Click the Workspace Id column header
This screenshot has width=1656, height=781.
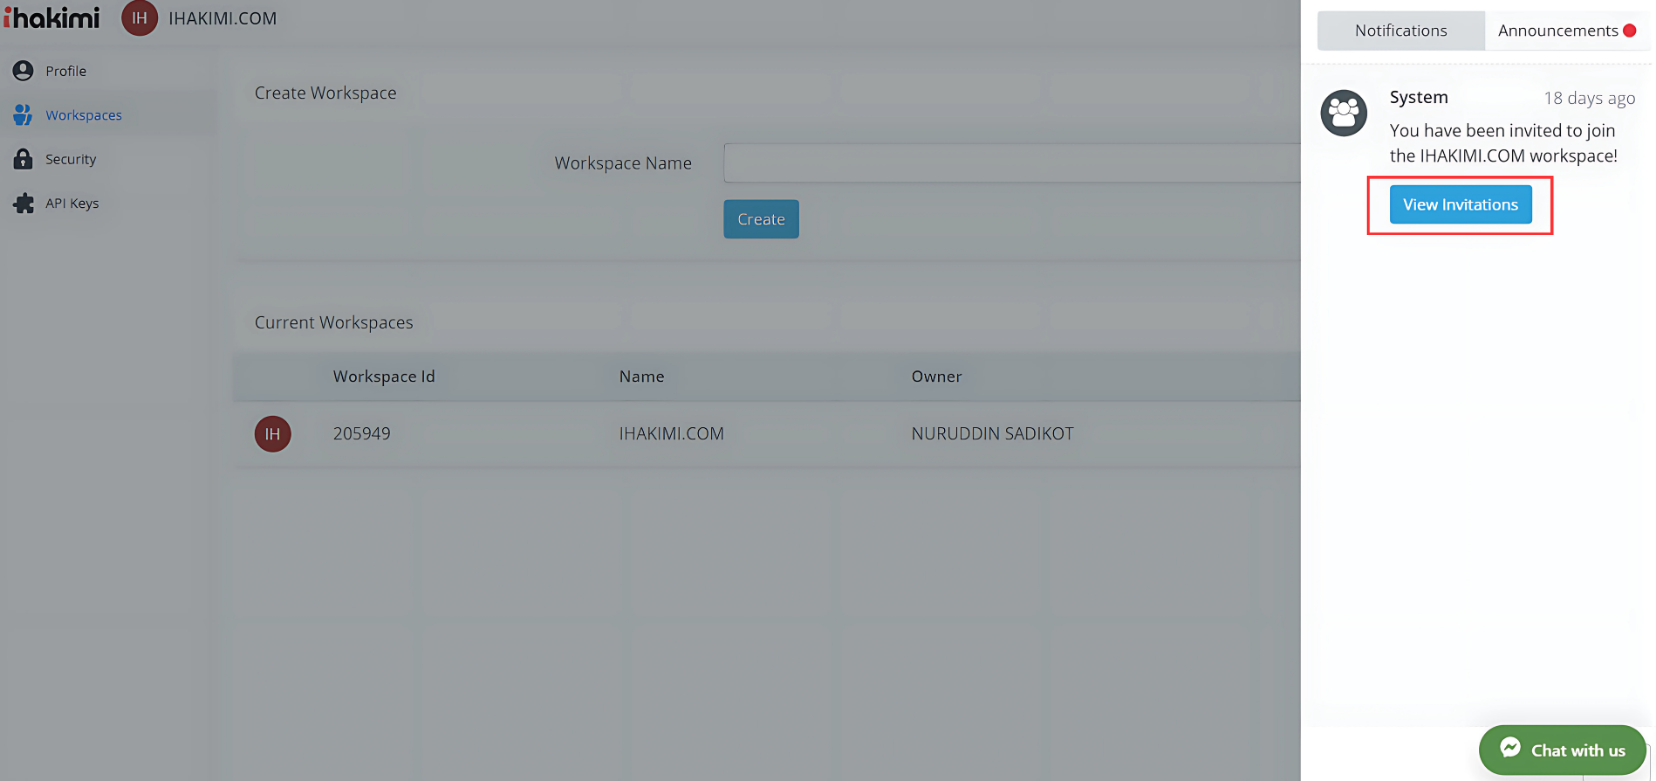pyautogui.click(x=383, y=377)
